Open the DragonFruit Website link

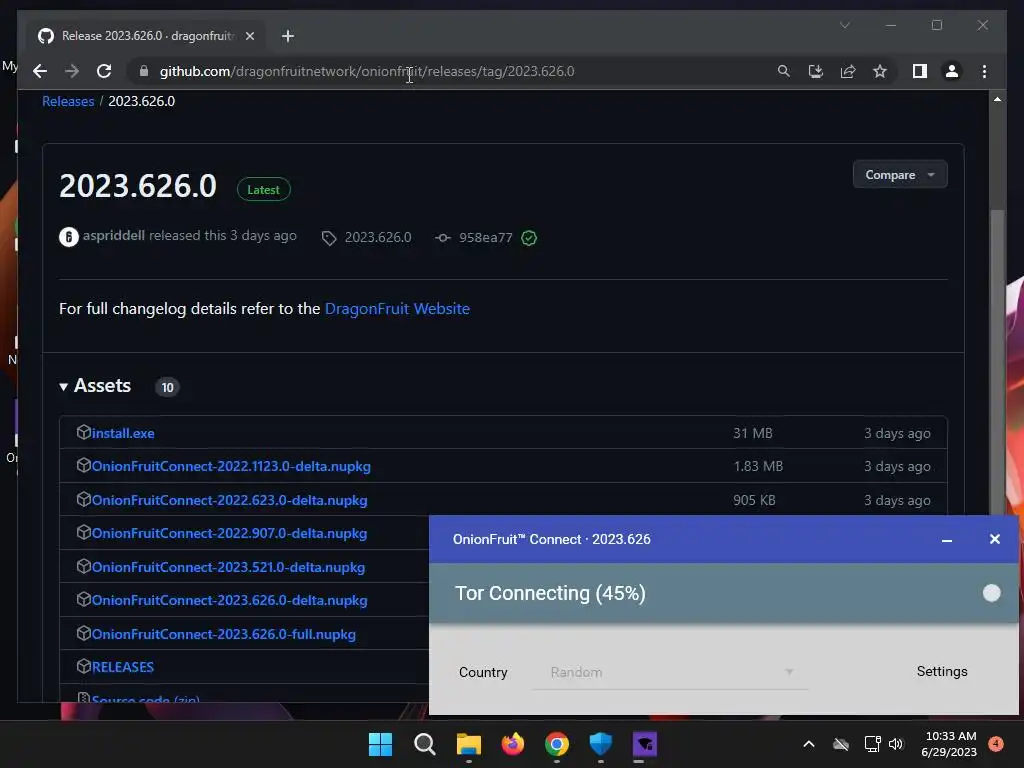click(397, 308)
